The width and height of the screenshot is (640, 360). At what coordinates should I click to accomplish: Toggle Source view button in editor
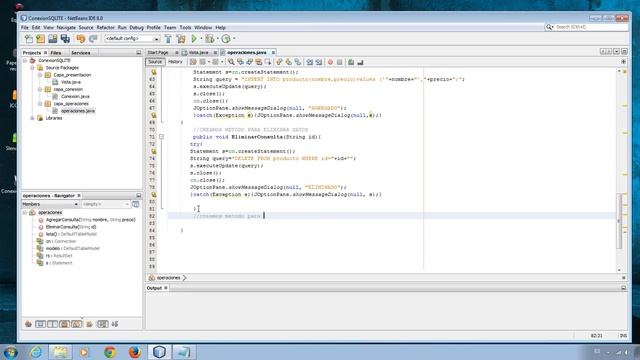(x=155, y=62)
